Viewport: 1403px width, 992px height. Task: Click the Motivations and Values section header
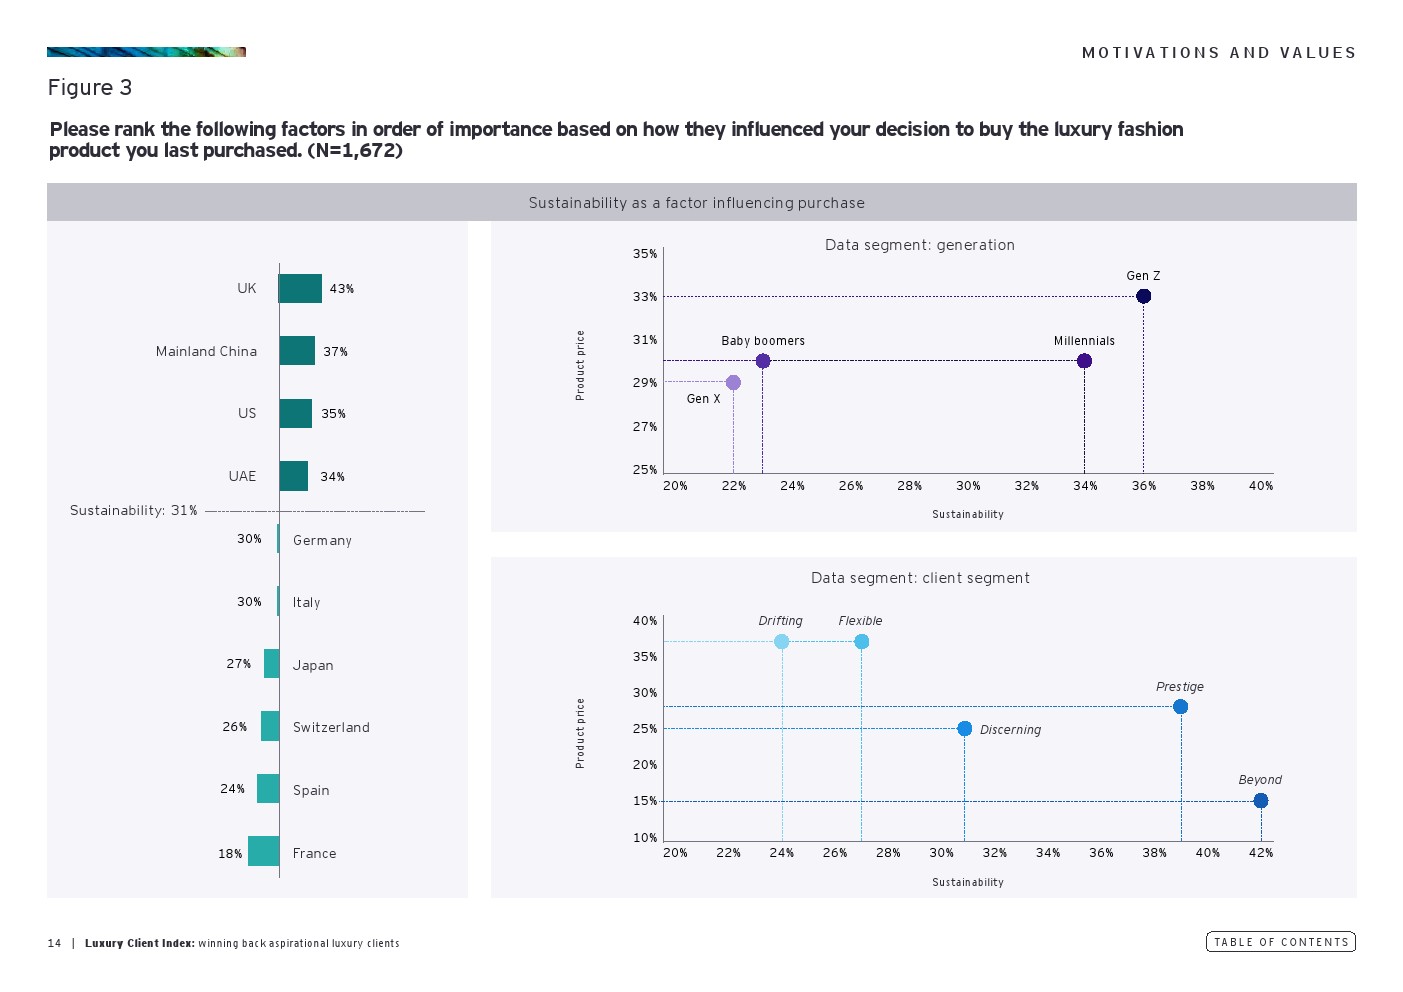(x=1218, y=53)
